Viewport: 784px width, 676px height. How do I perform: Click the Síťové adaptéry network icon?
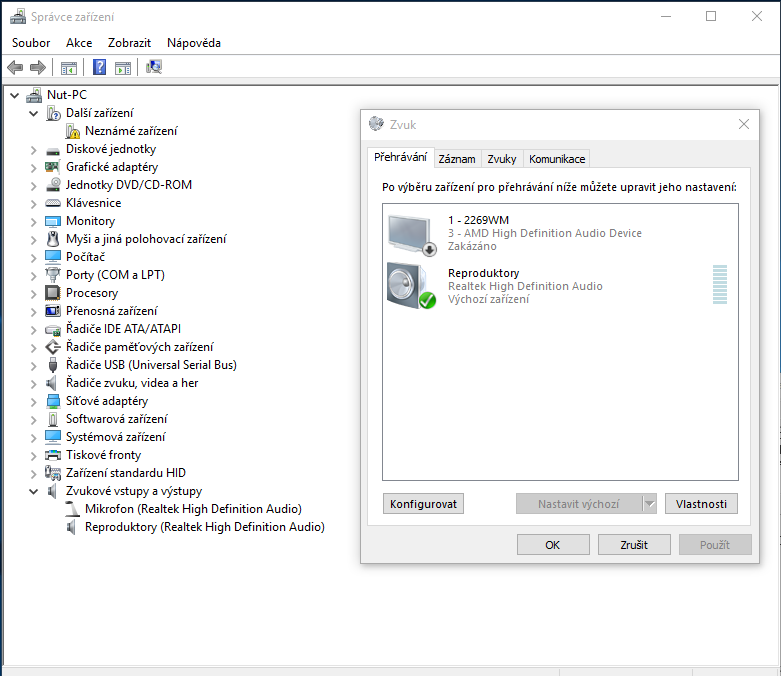pos(53,401)
